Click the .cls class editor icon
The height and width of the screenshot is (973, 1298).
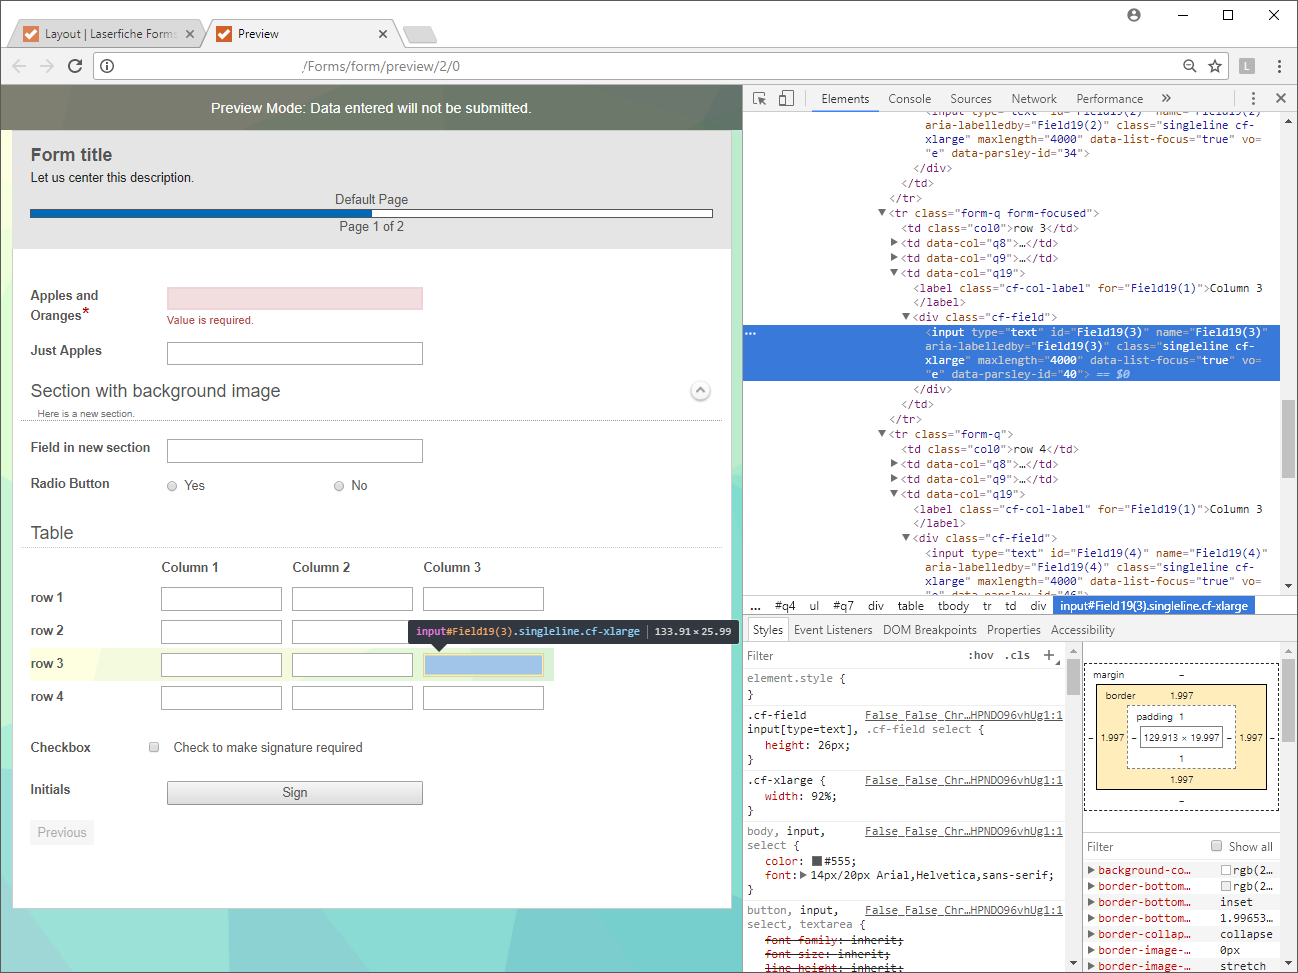[x=1017, y=655]
